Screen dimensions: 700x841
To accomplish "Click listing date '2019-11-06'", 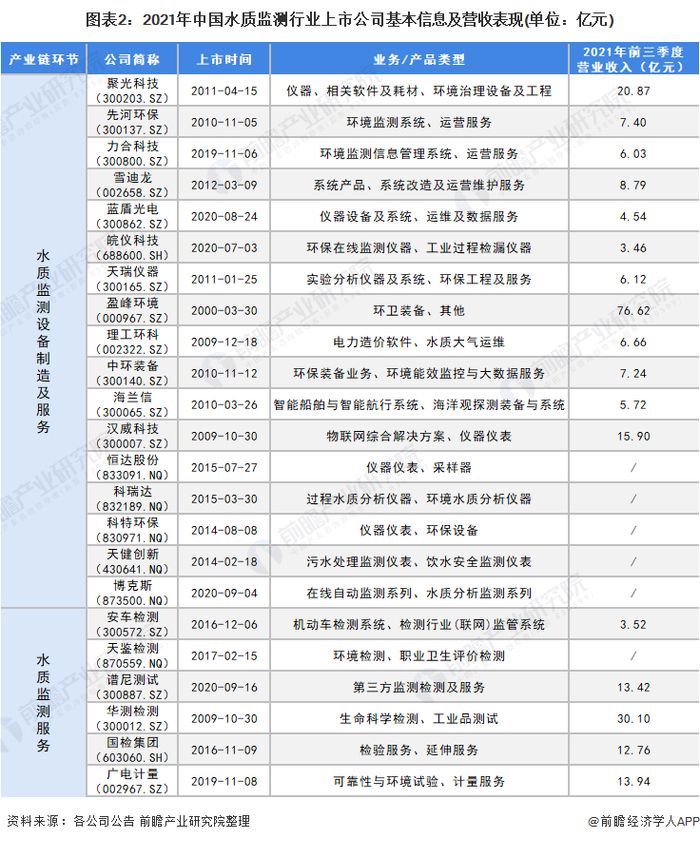I will click(x=224, y=154).
